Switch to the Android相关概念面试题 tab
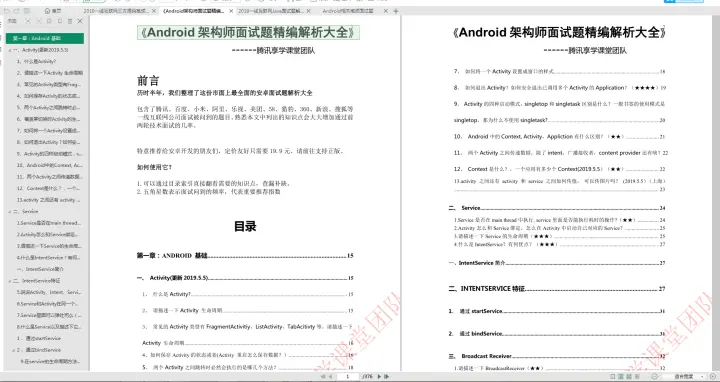 348,11
